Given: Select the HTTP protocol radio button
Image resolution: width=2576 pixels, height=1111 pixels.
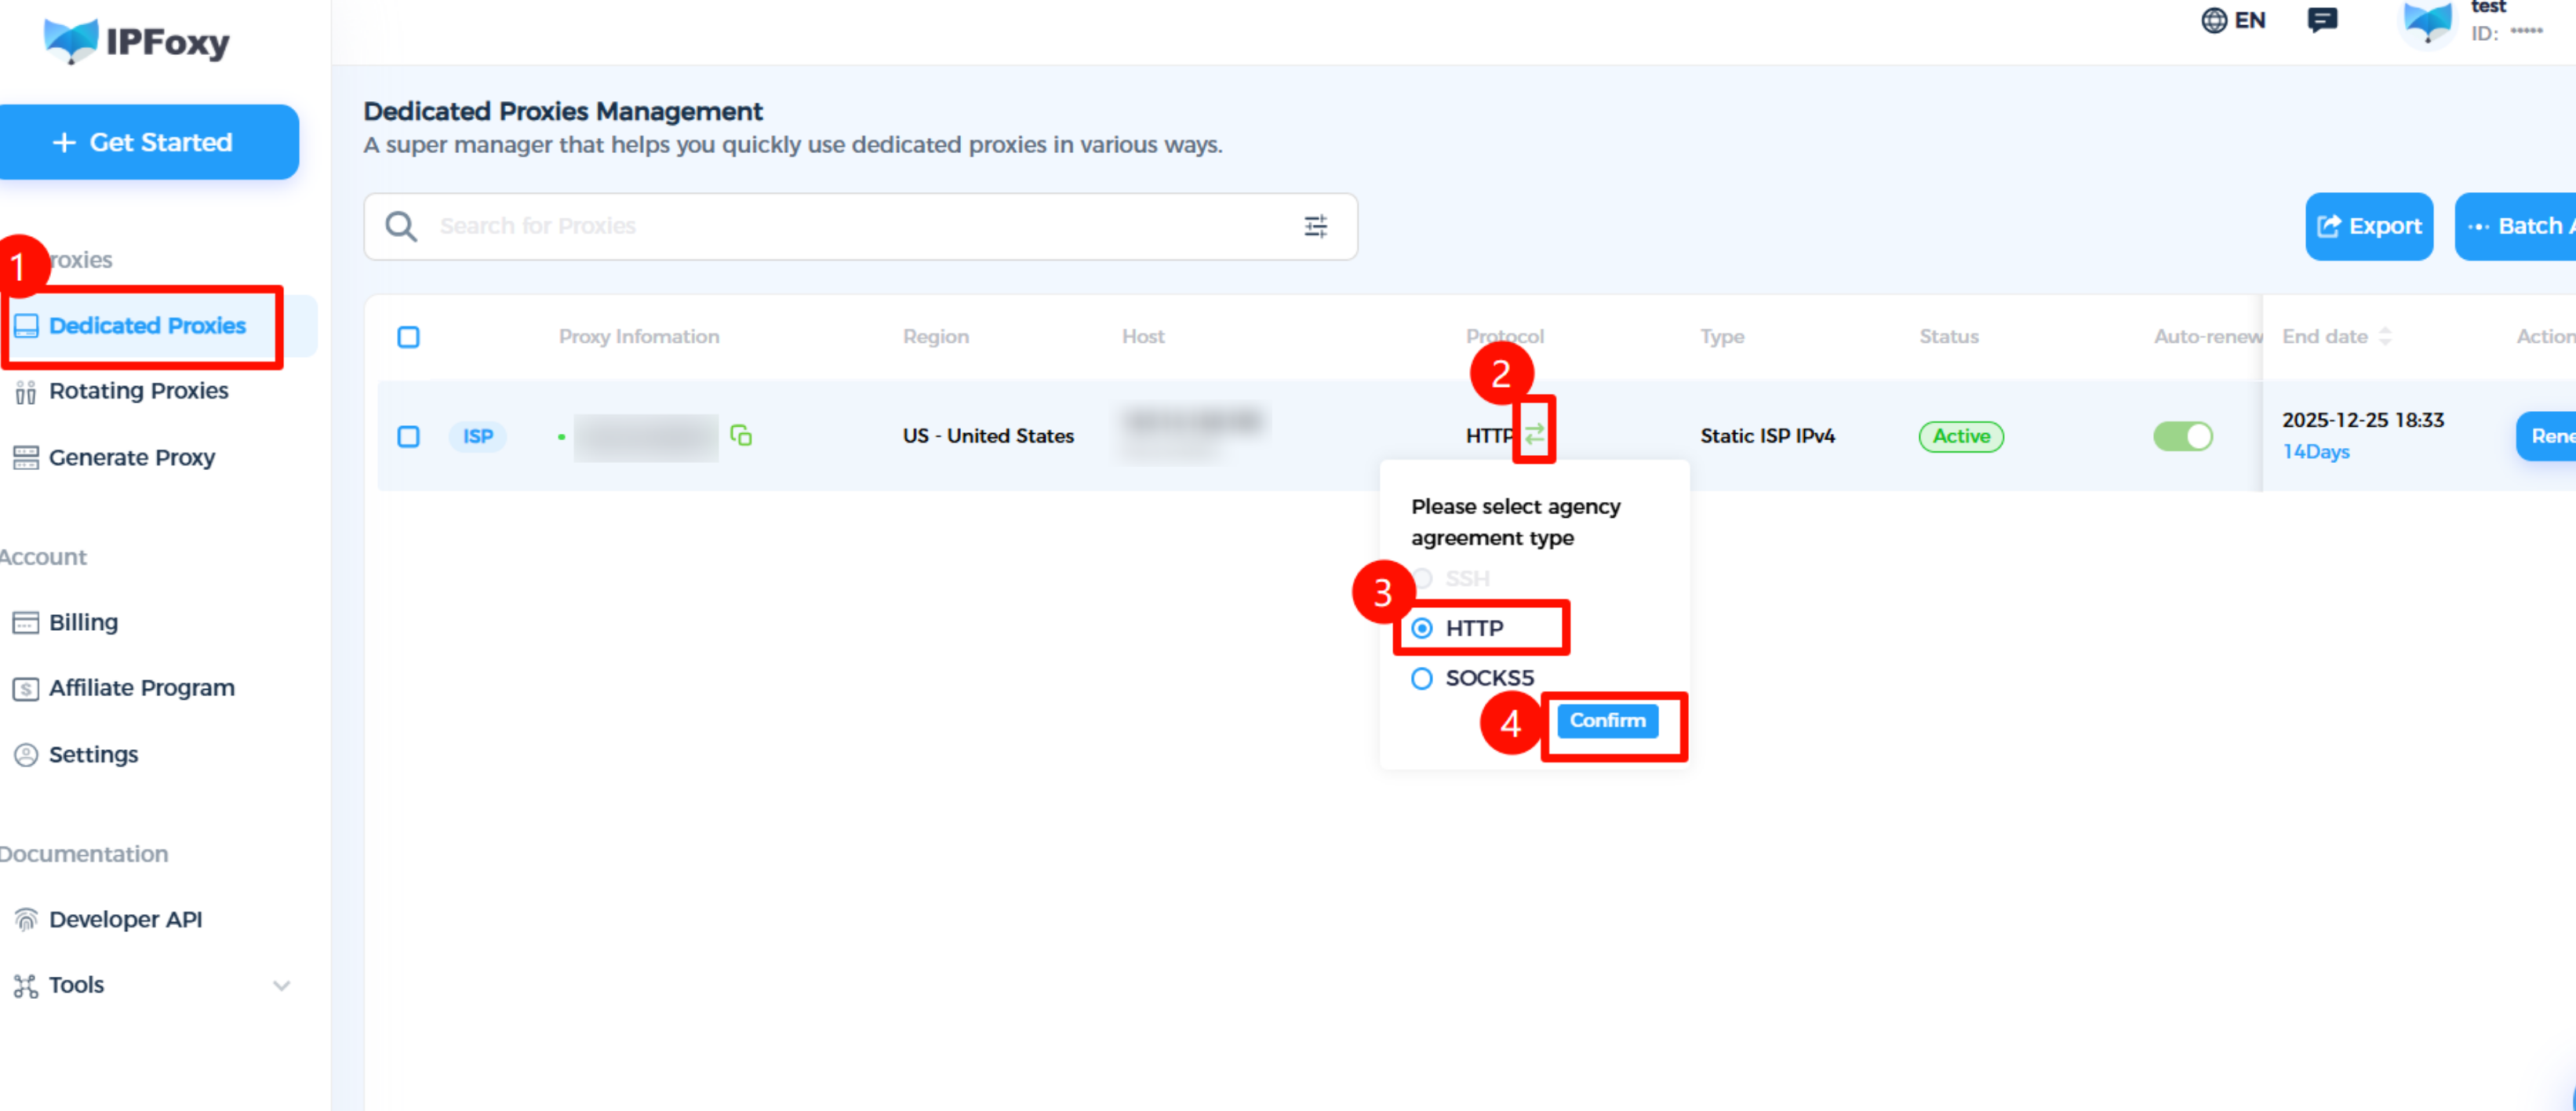Looking at the screenshot, I should click(1421, 628).
